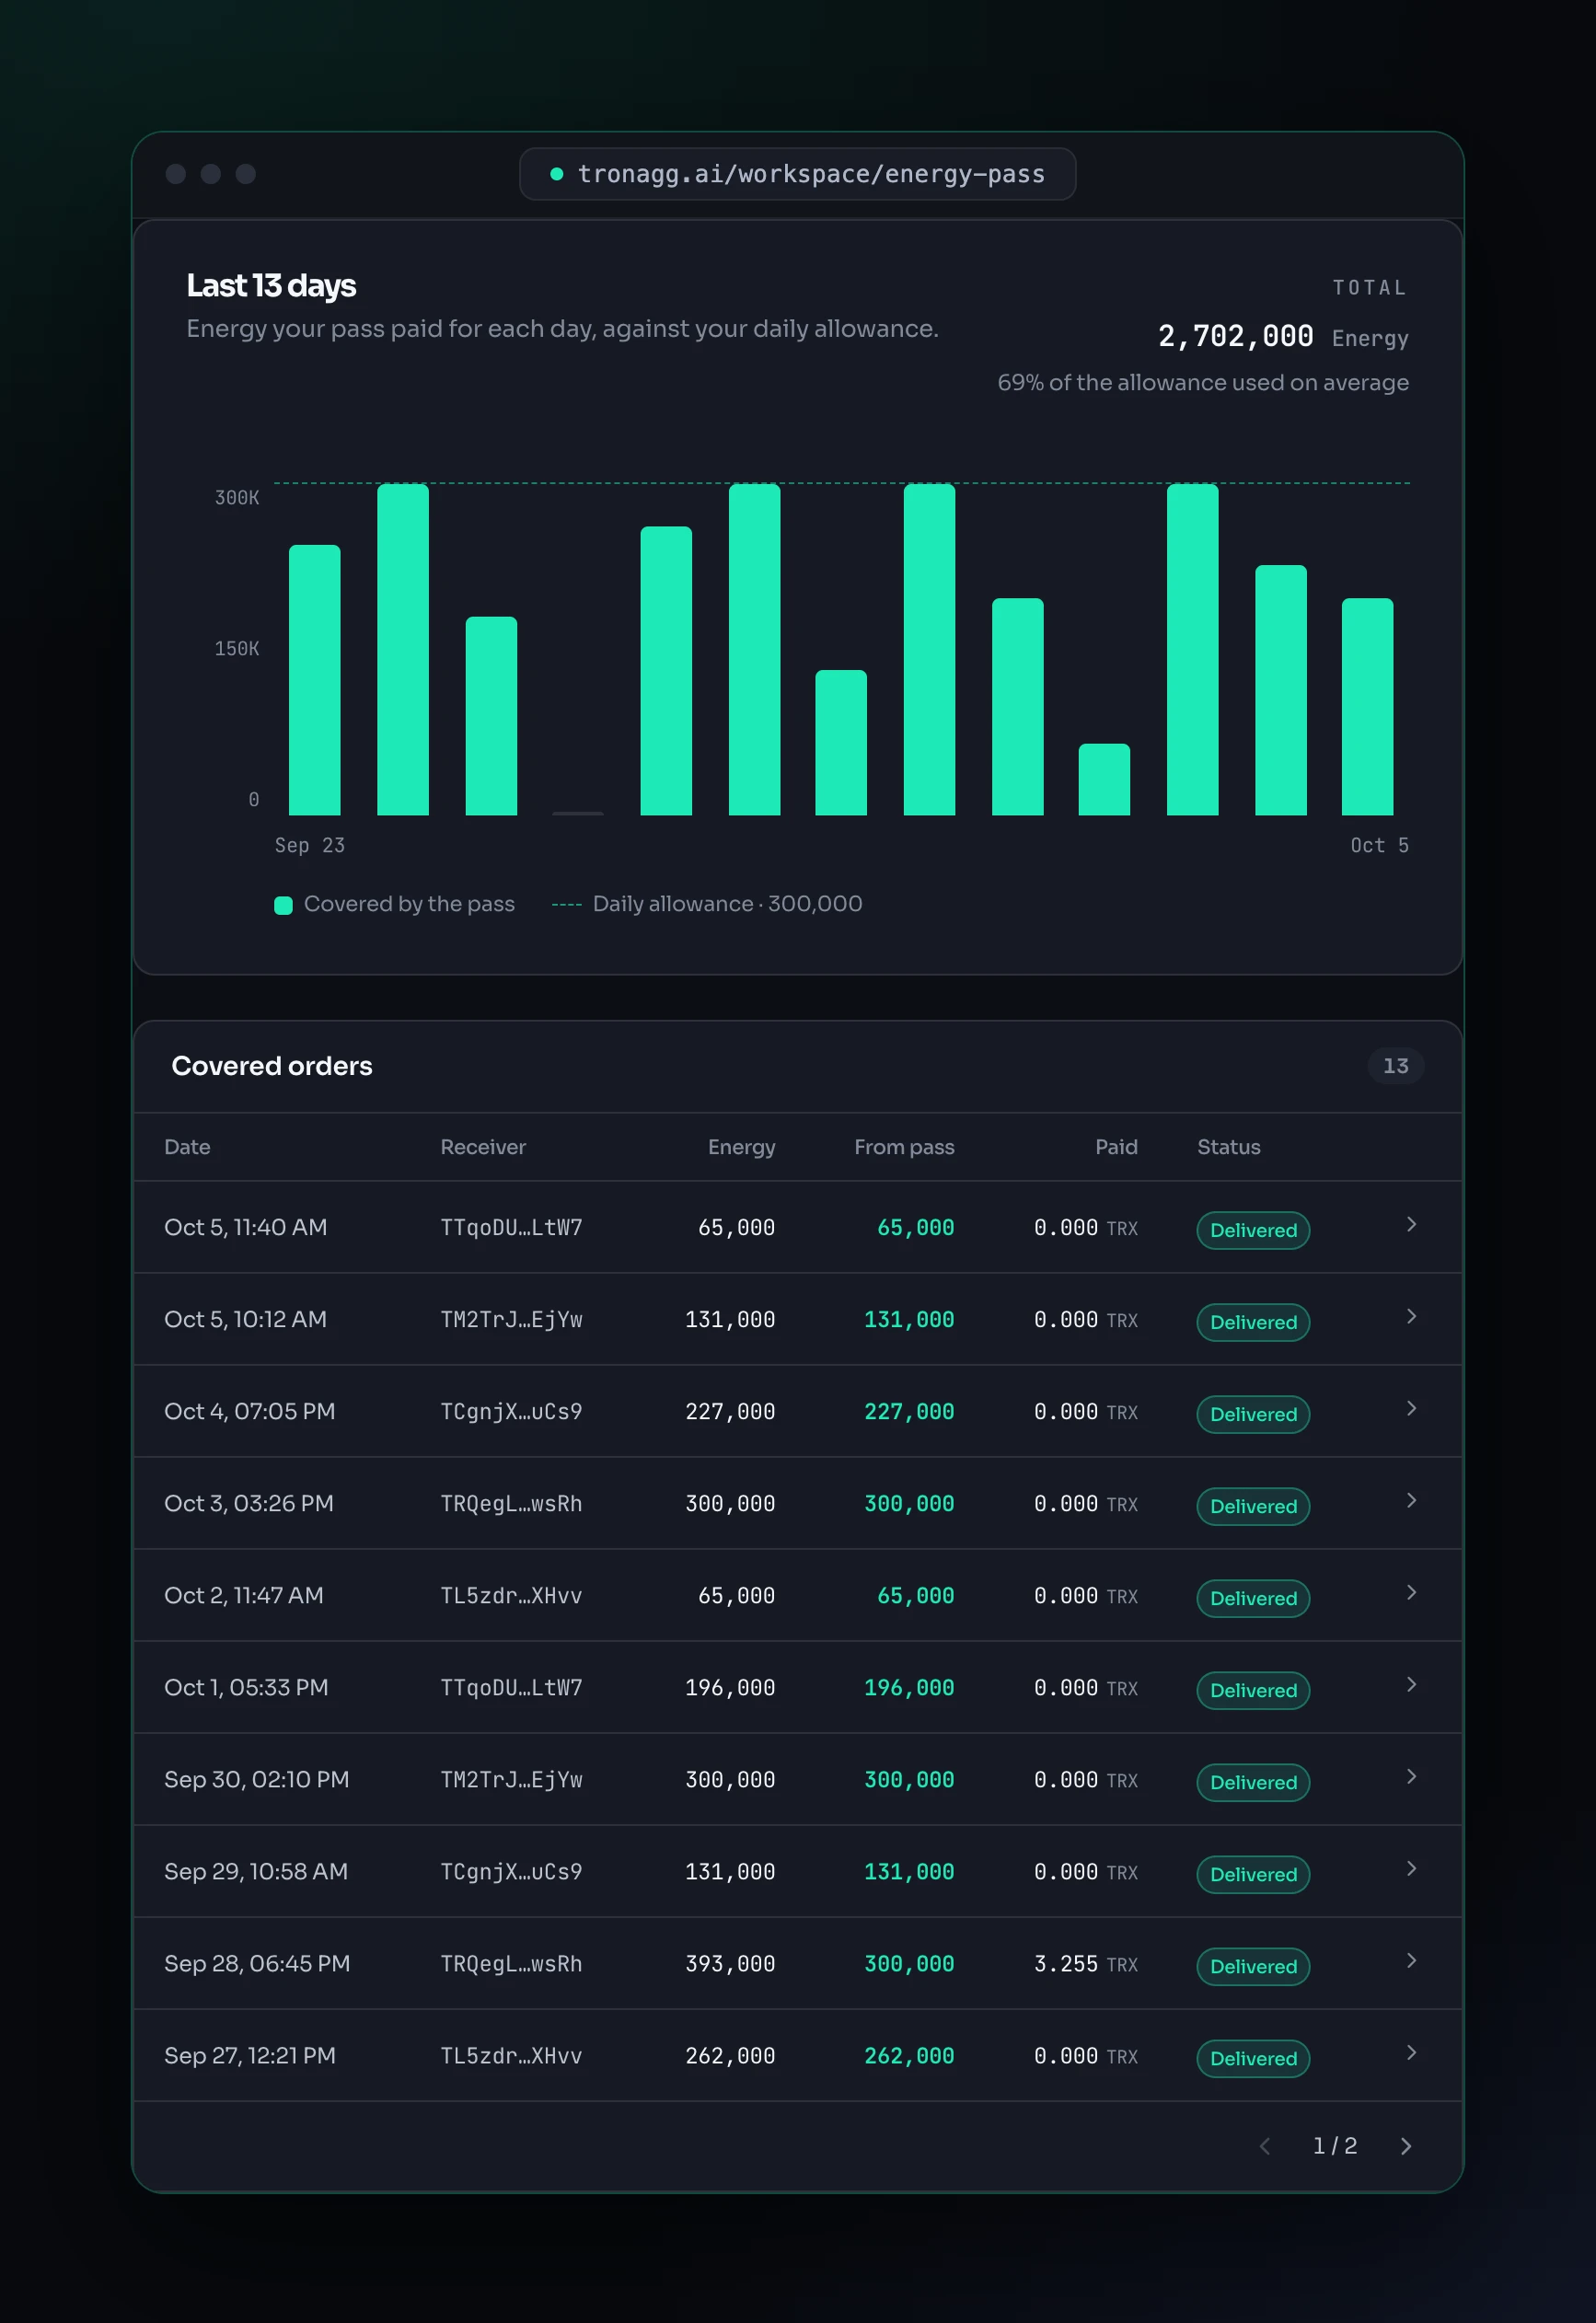This screenshot has height=2323, width=1596.
Task: Open the Oct 5, 11:40 AM order chevron
Action: [1411, 1224]
